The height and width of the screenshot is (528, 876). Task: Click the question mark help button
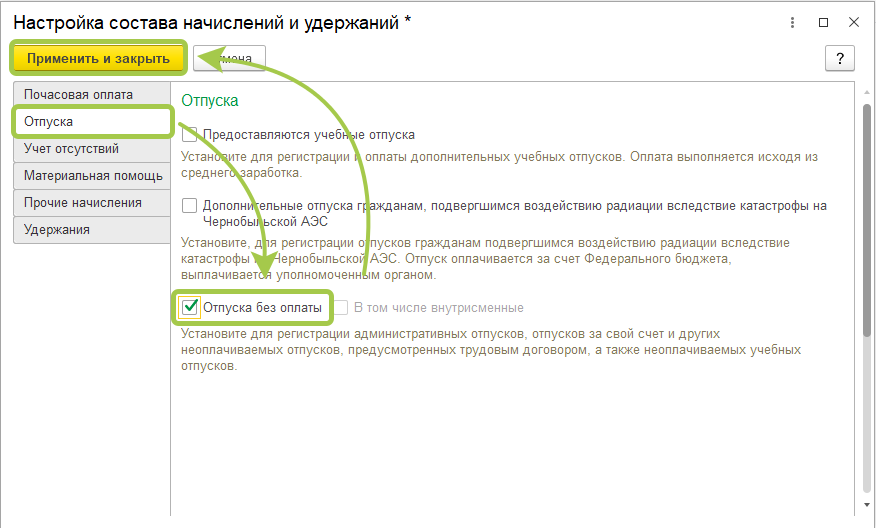pos(839,58)
